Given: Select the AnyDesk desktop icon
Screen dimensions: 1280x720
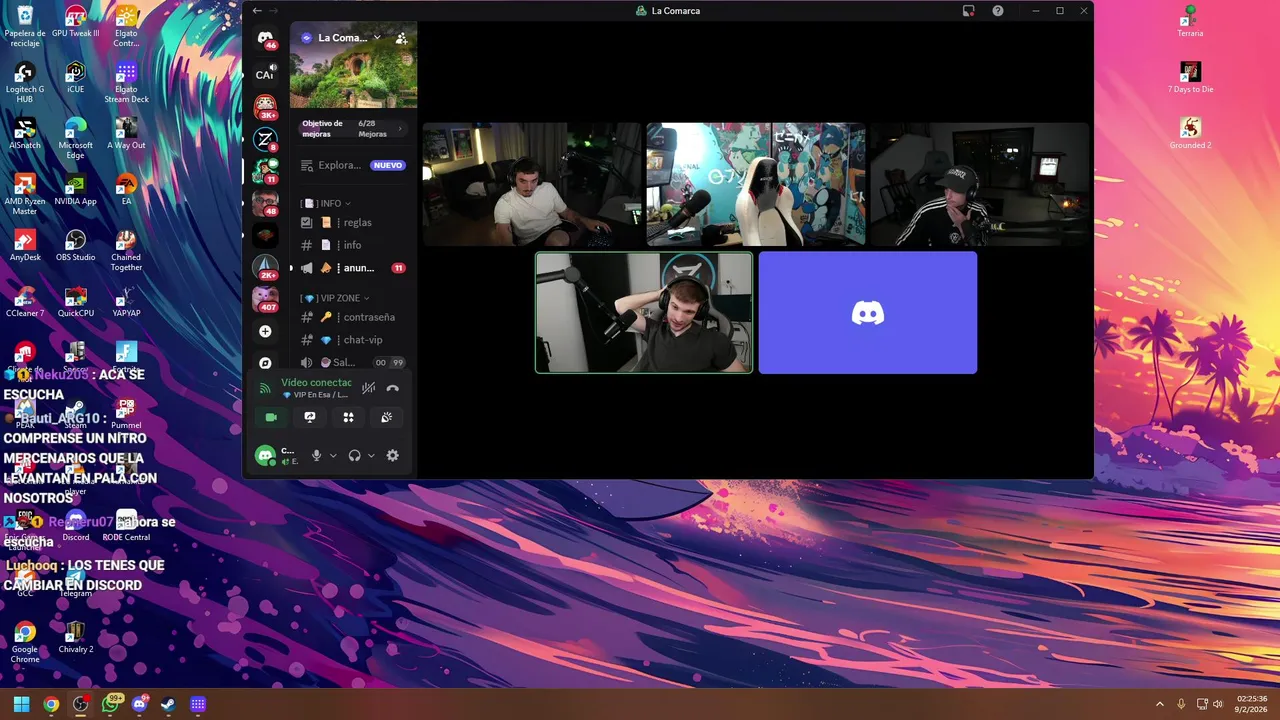Looking at the screenshot, I should pyautogui.click(x=25, y=245).
